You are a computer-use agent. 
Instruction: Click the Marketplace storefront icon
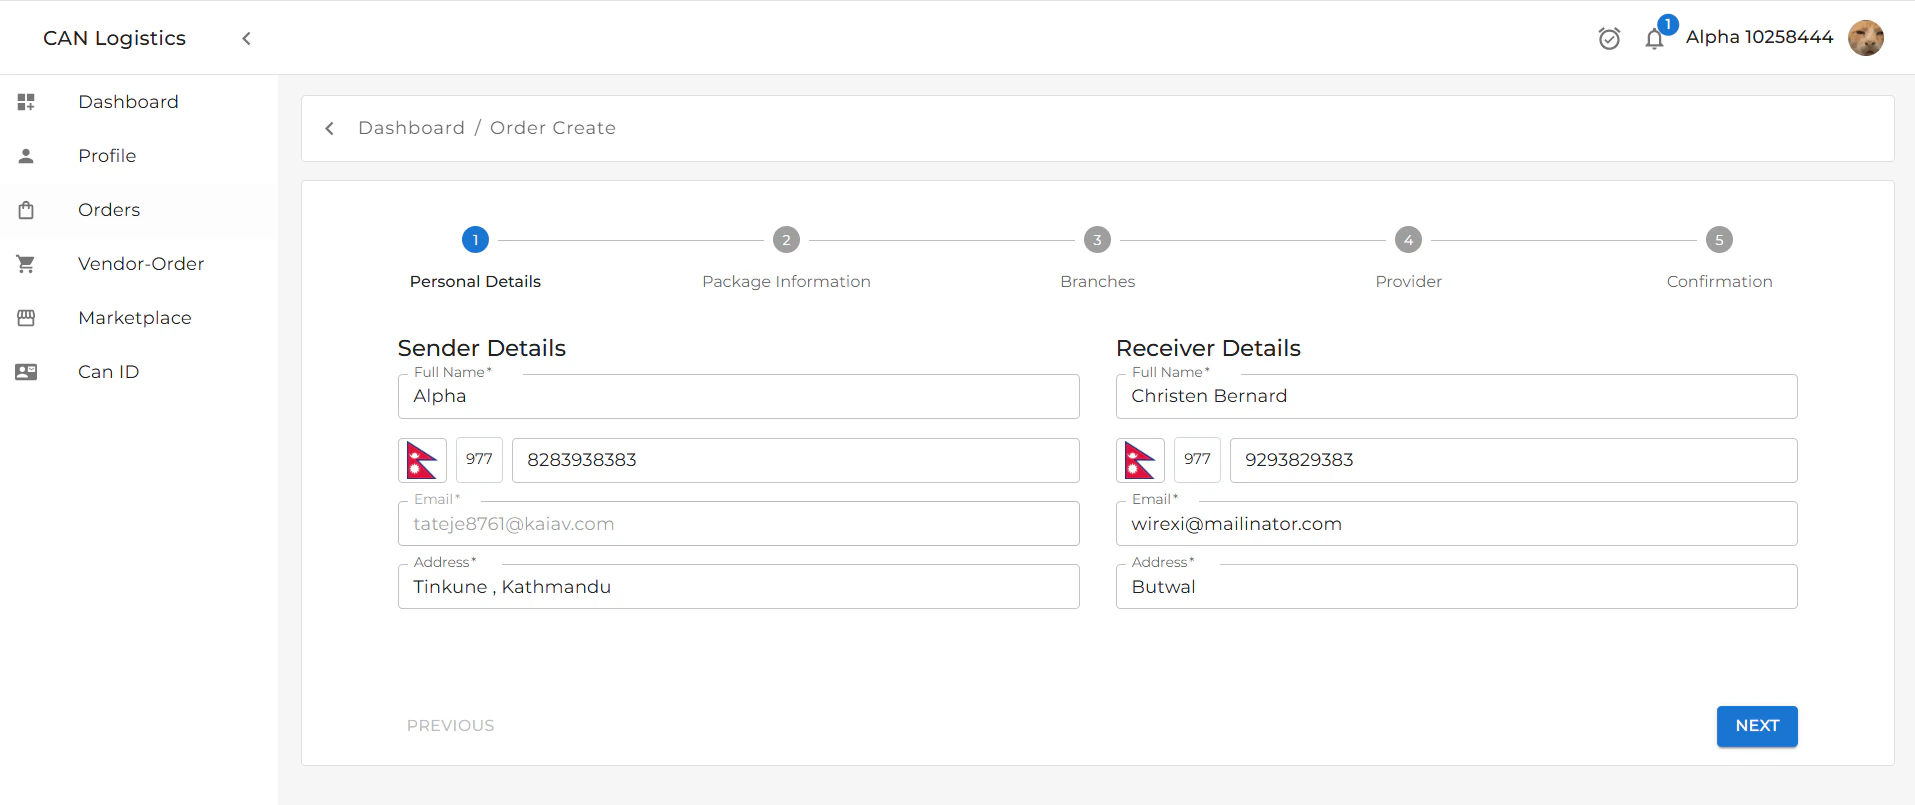pos(26,318)
